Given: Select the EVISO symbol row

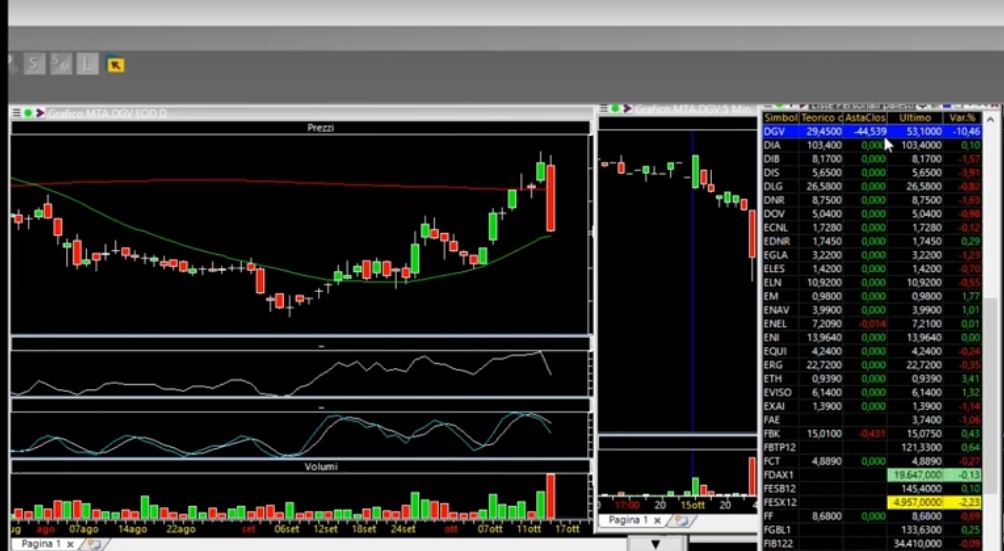Looking at the screenshot, I should tap(872, 392).
